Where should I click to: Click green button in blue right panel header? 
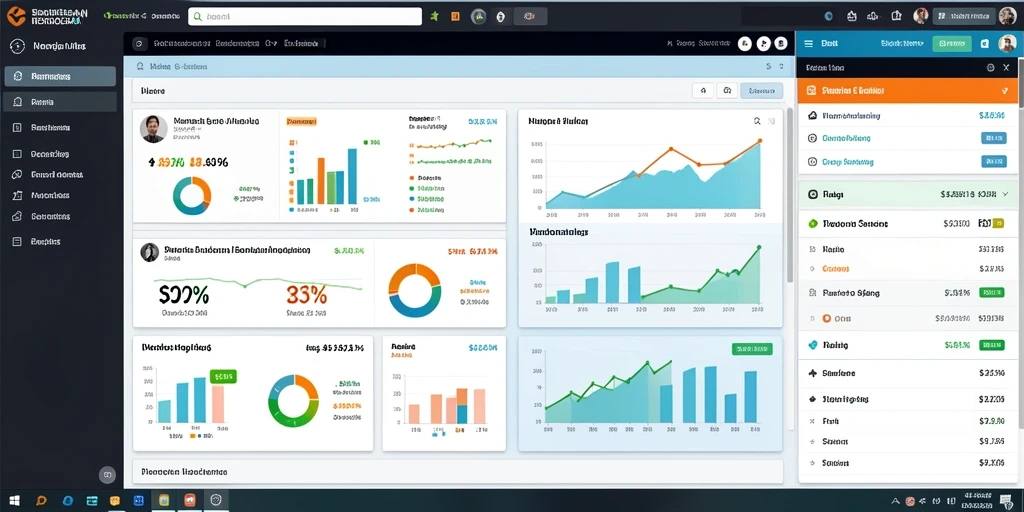point(952,44)
